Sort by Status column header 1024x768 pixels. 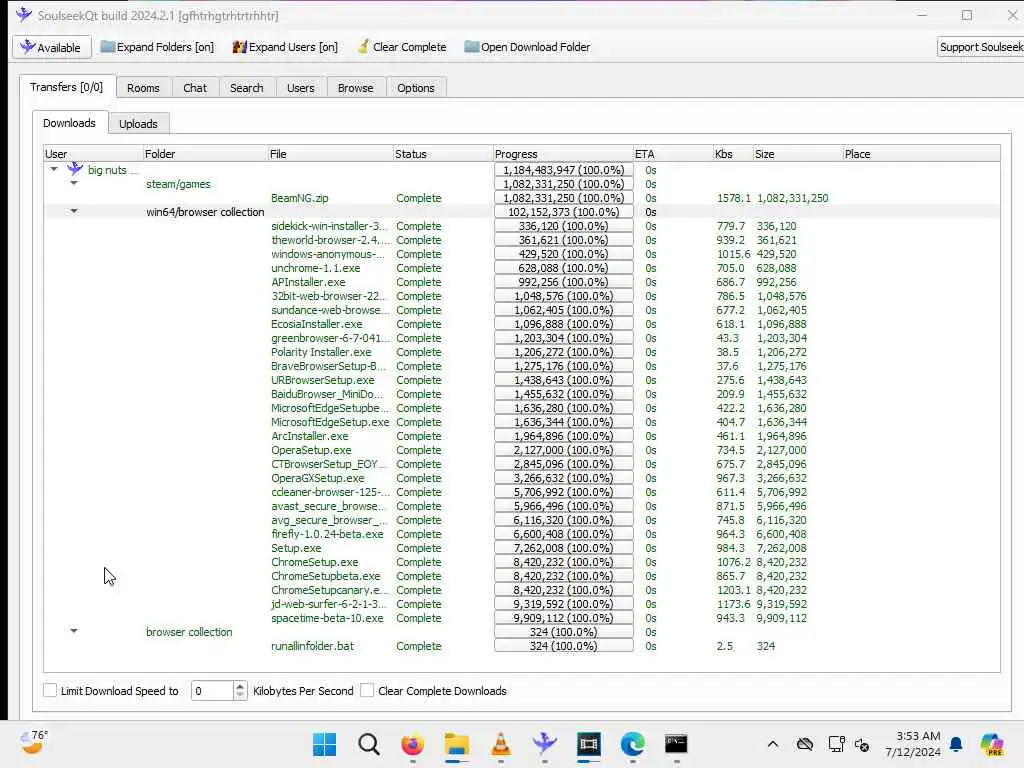(443, 154)
